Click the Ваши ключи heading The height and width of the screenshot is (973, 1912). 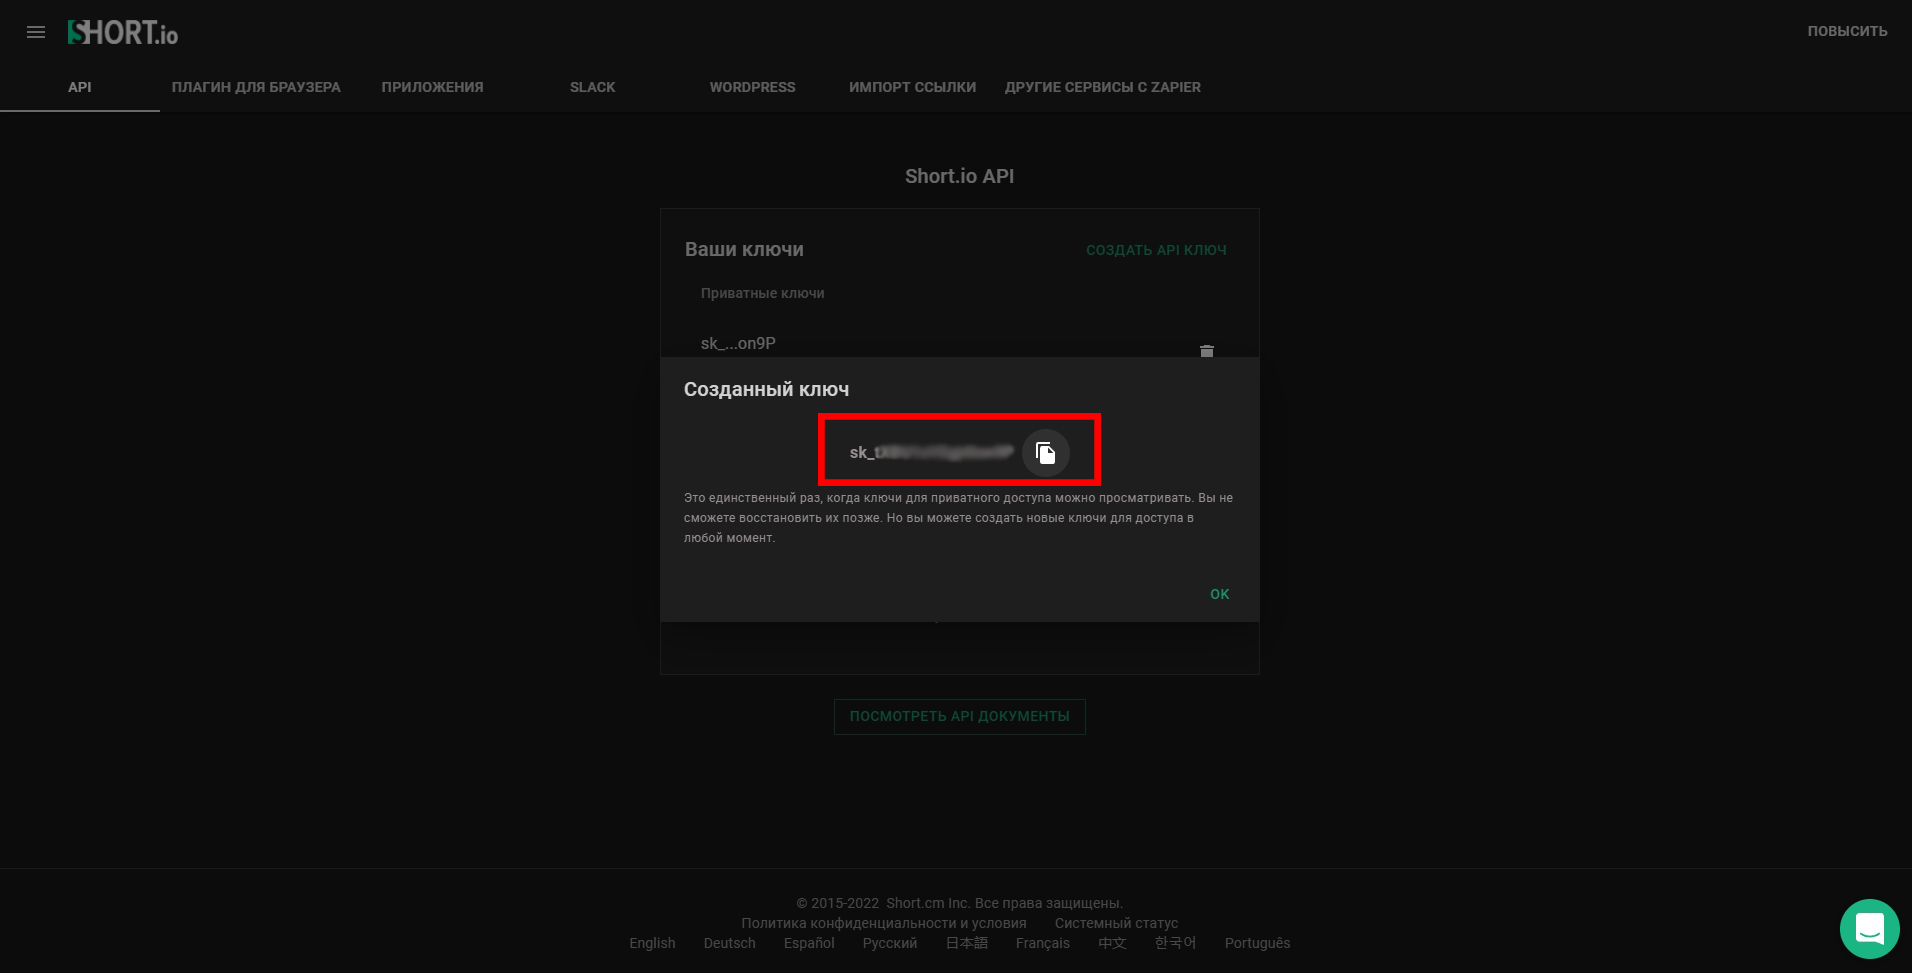click(x=744, y=249)
